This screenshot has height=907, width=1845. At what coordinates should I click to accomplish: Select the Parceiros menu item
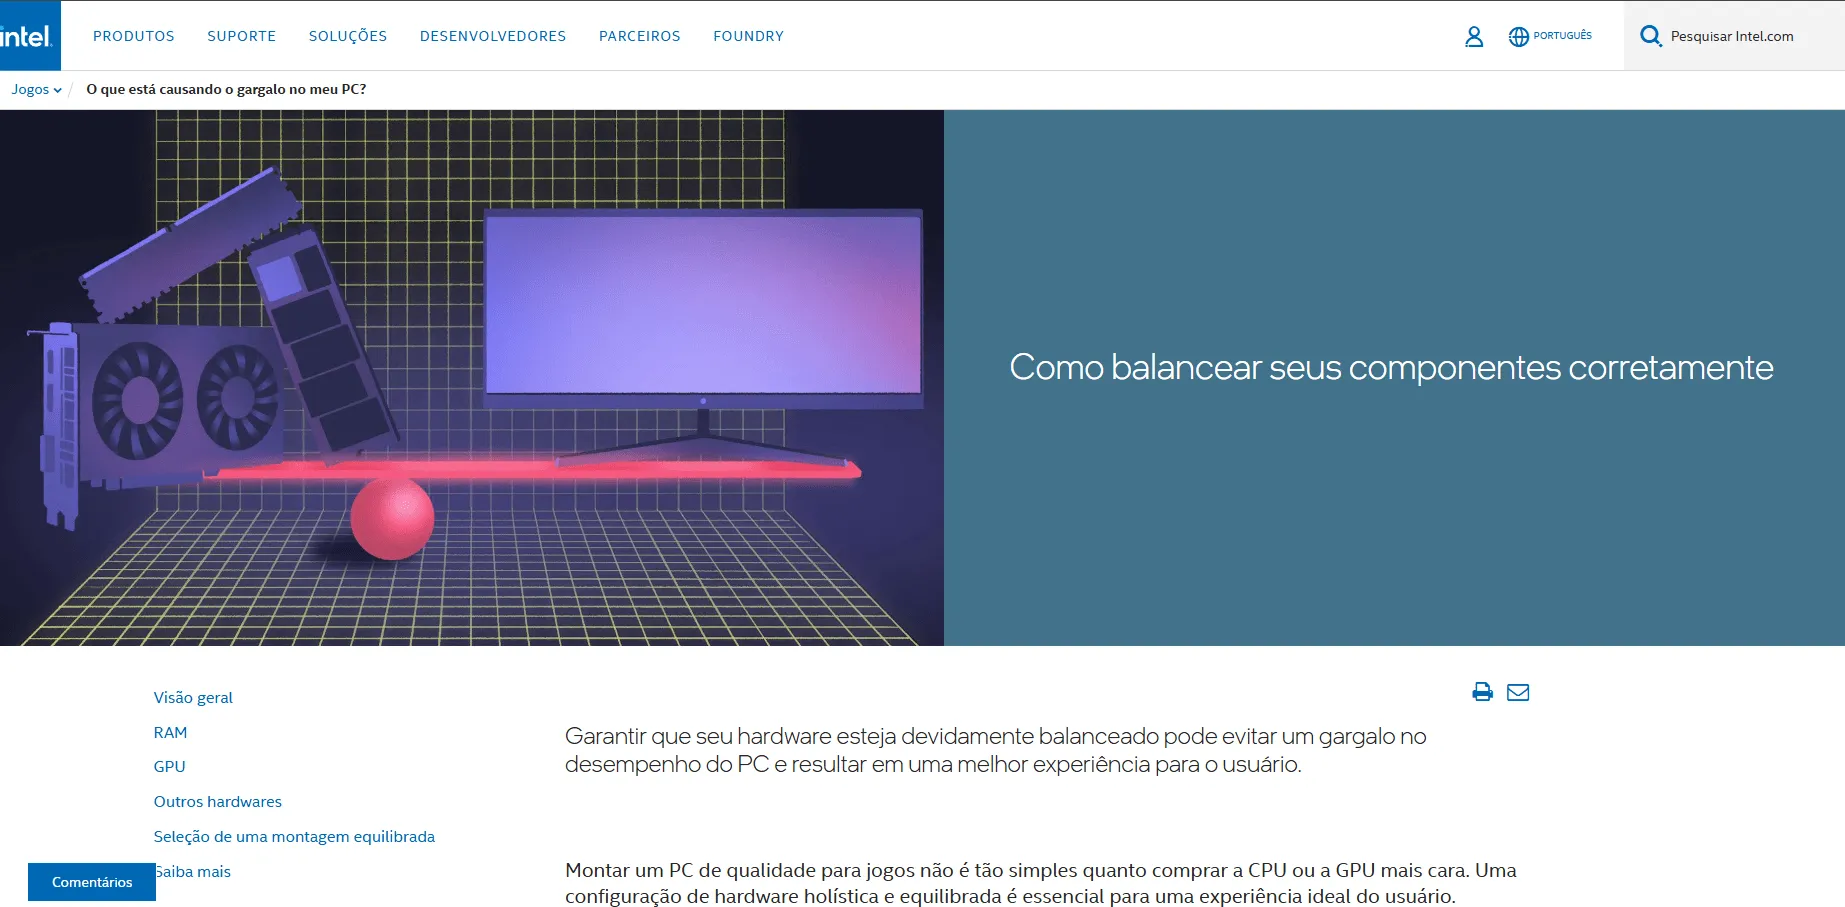[x=639, y=36]
